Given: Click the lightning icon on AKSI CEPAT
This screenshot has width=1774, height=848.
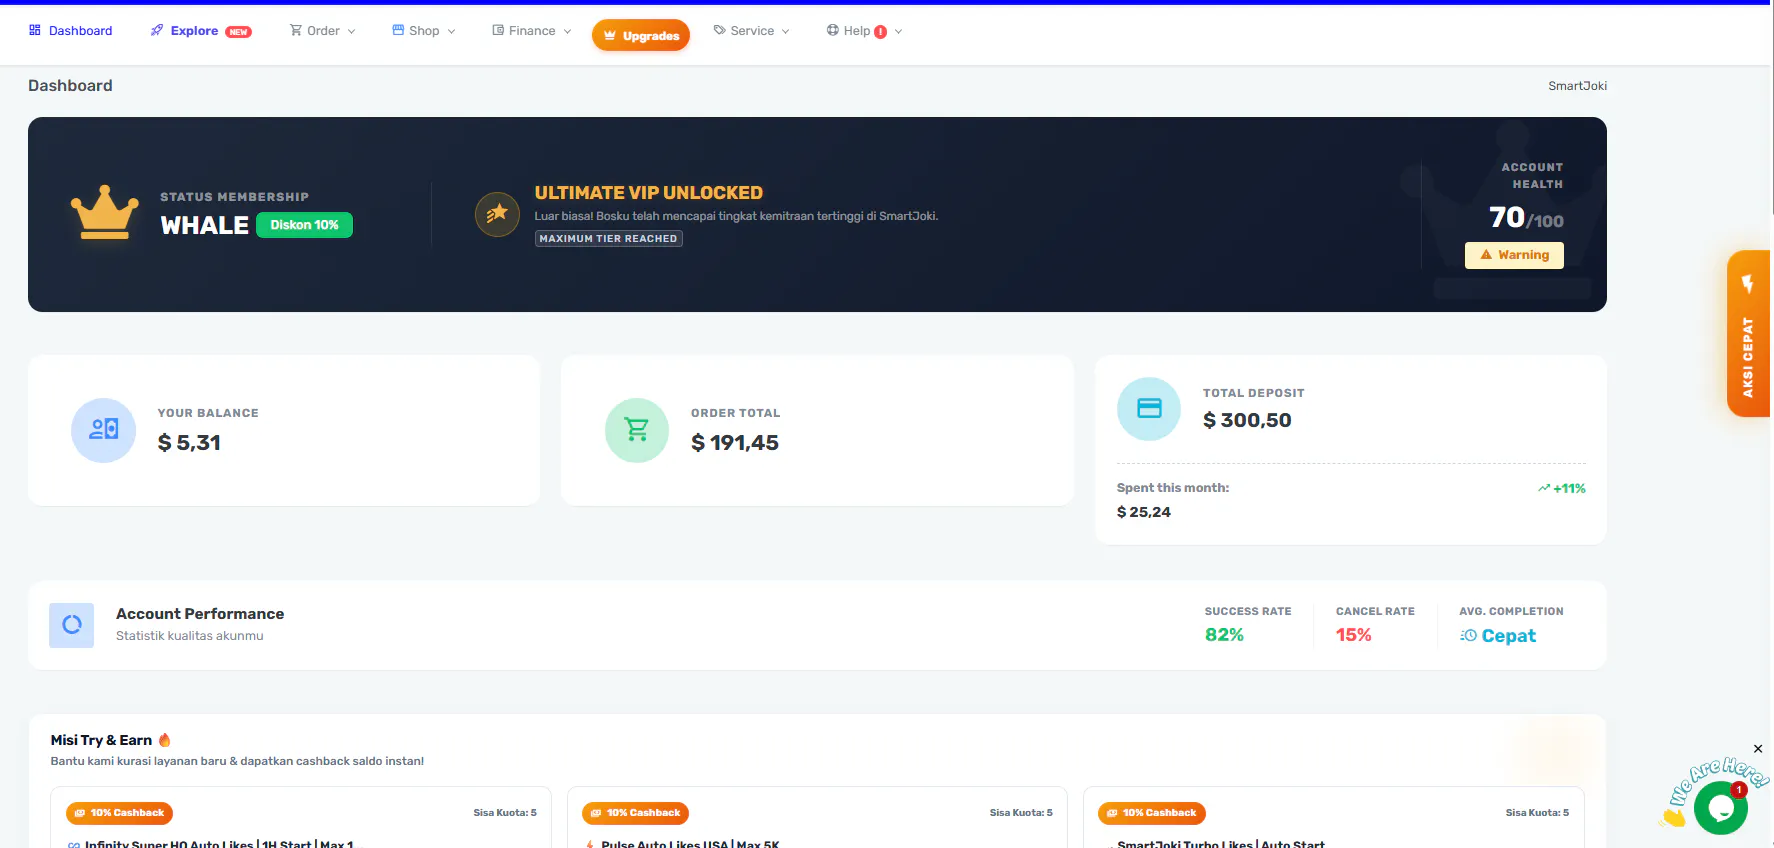Looking at the screenshot, I should tap(1747, 284).
